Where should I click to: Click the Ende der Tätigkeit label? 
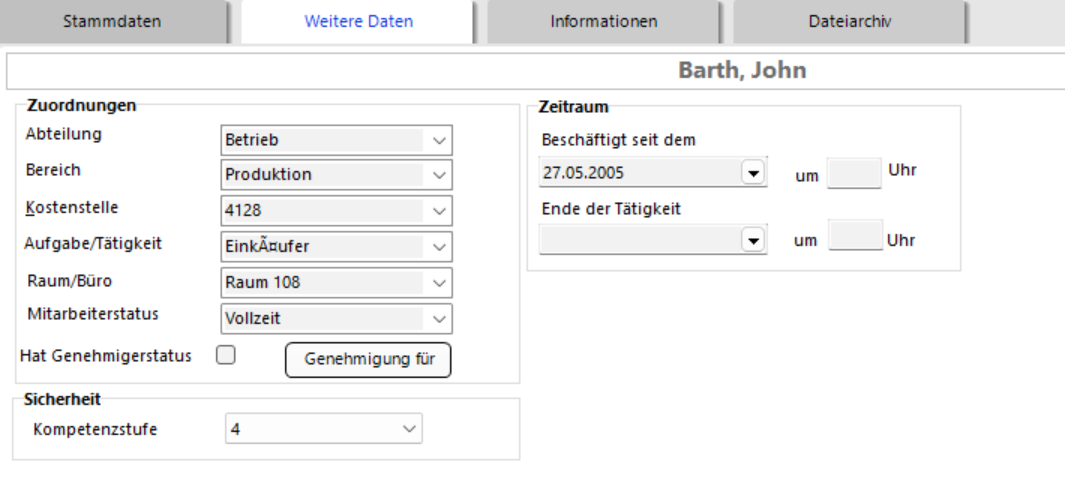(611, 209)
